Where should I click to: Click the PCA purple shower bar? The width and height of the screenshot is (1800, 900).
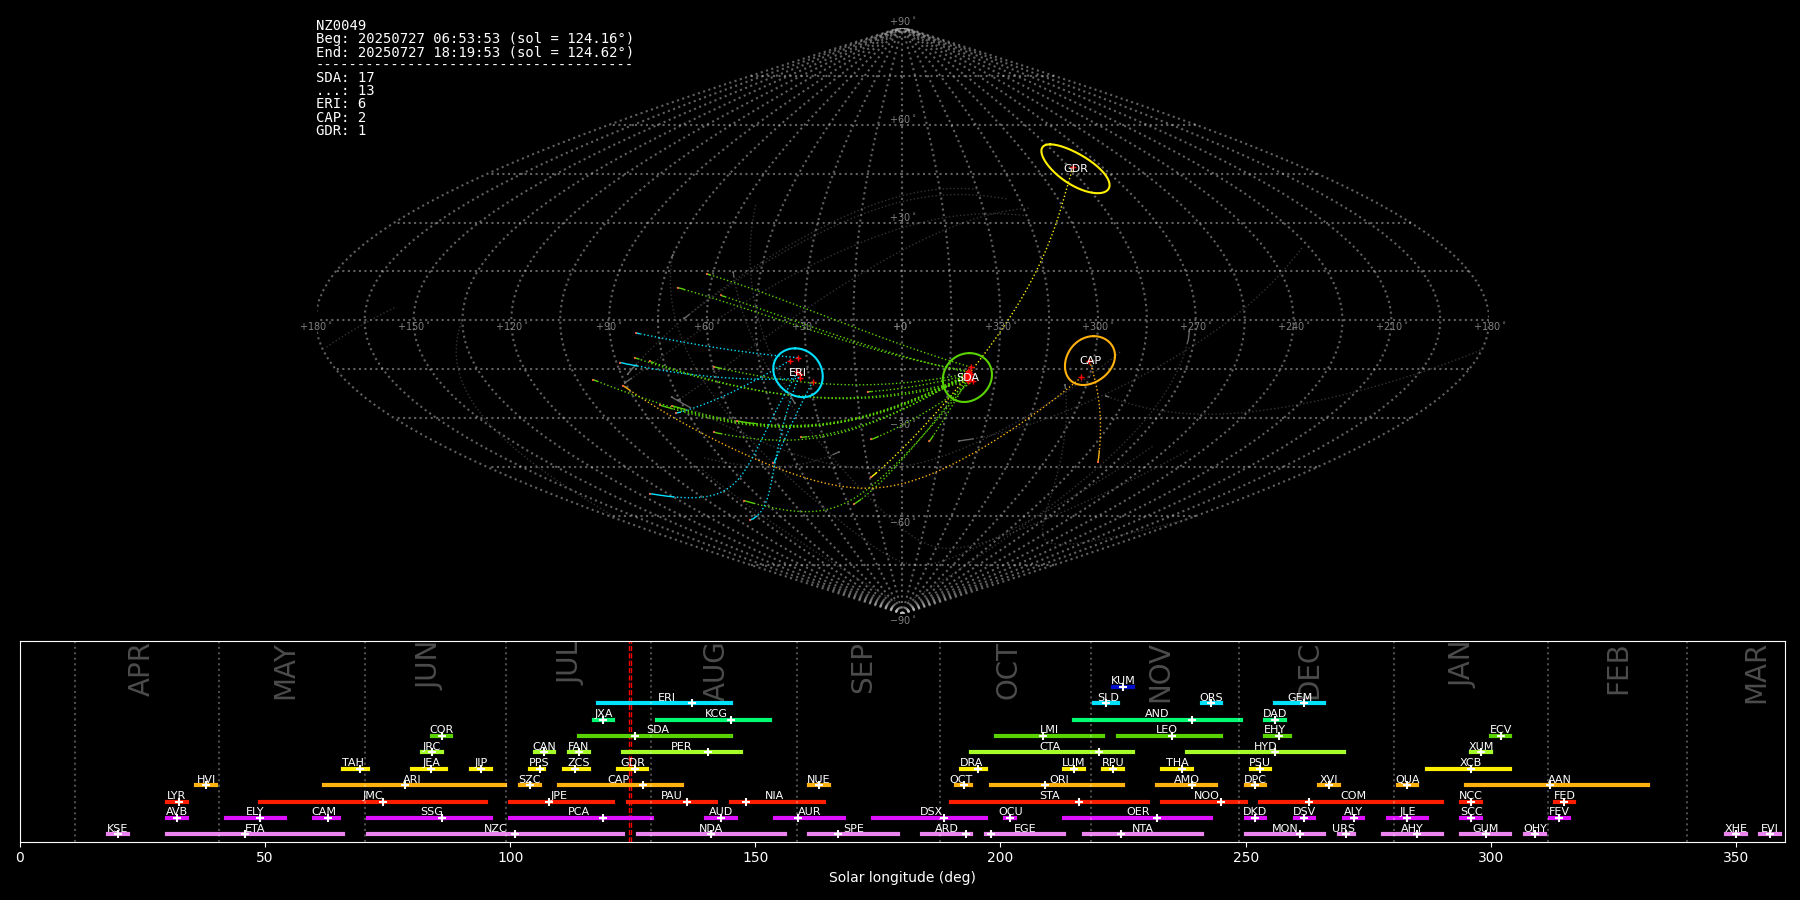[x=580, y=818]
